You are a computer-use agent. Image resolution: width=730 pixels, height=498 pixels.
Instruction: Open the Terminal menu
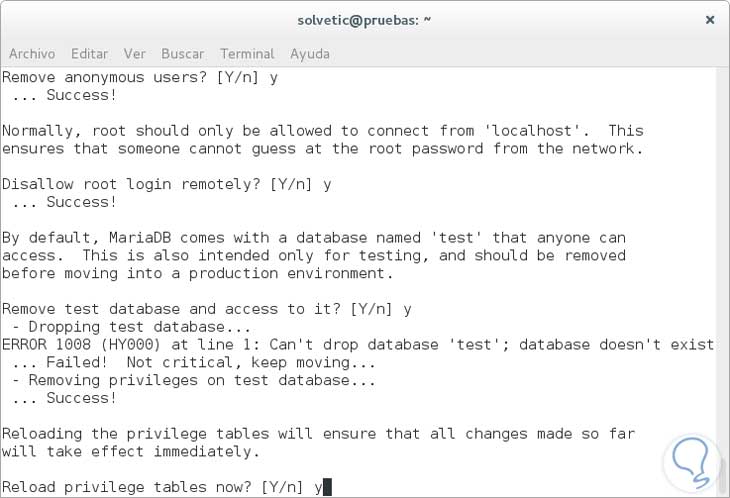(247, 53)
